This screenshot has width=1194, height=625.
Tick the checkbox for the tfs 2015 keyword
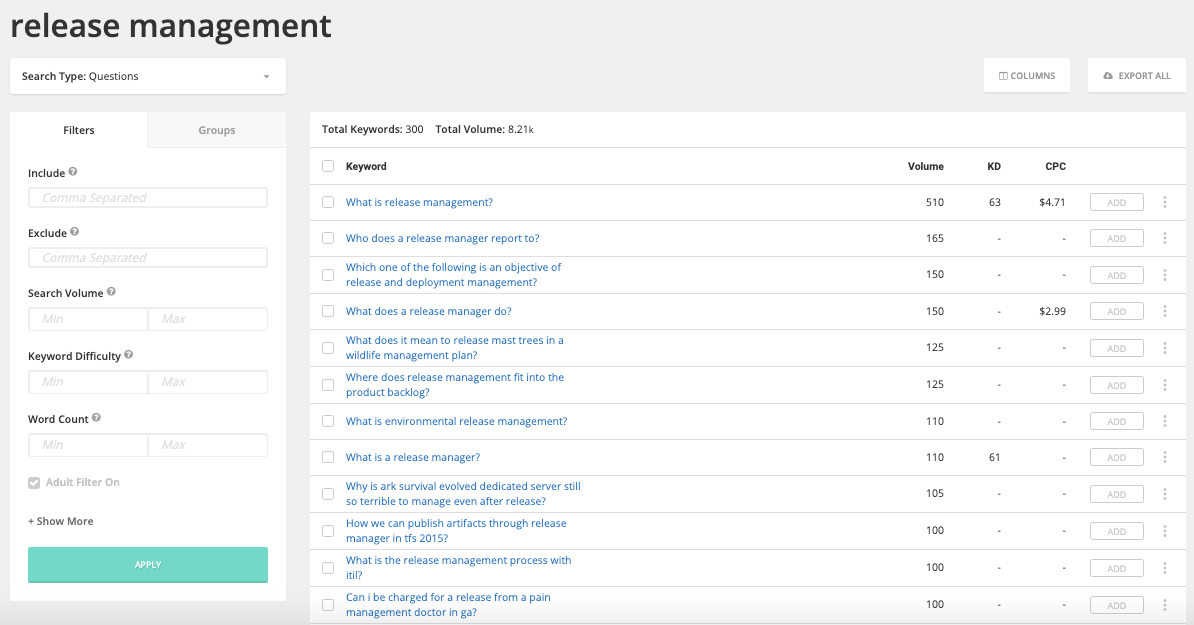pyautogui.click(x=328, y=531)
